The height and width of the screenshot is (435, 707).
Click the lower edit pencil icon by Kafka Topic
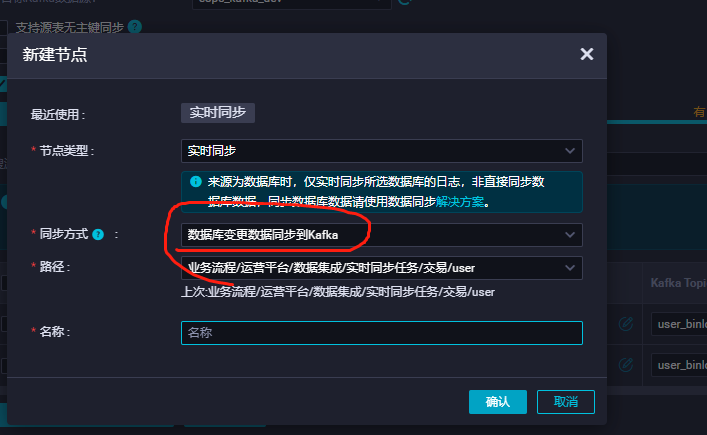(x=626, y=364)
